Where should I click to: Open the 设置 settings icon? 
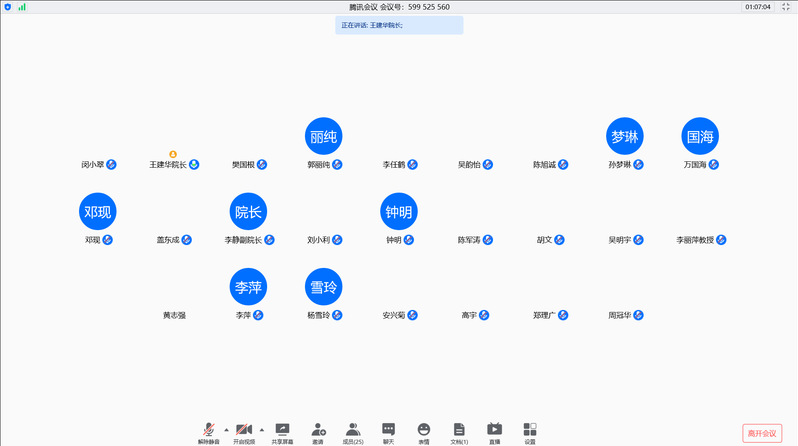tap(530, 430)
